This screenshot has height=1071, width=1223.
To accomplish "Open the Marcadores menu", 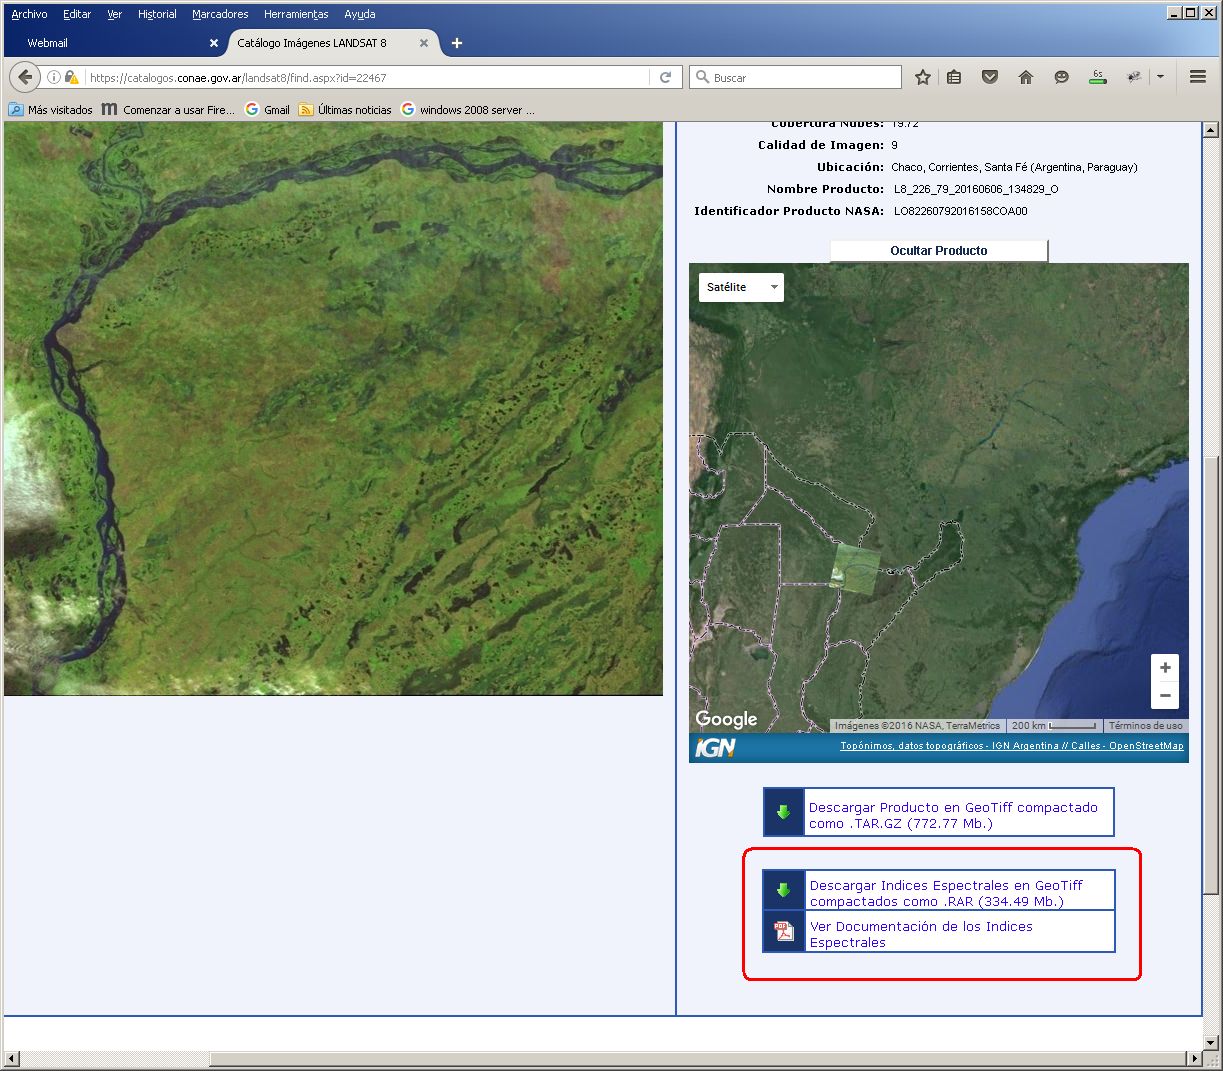I will pos(220,14).
